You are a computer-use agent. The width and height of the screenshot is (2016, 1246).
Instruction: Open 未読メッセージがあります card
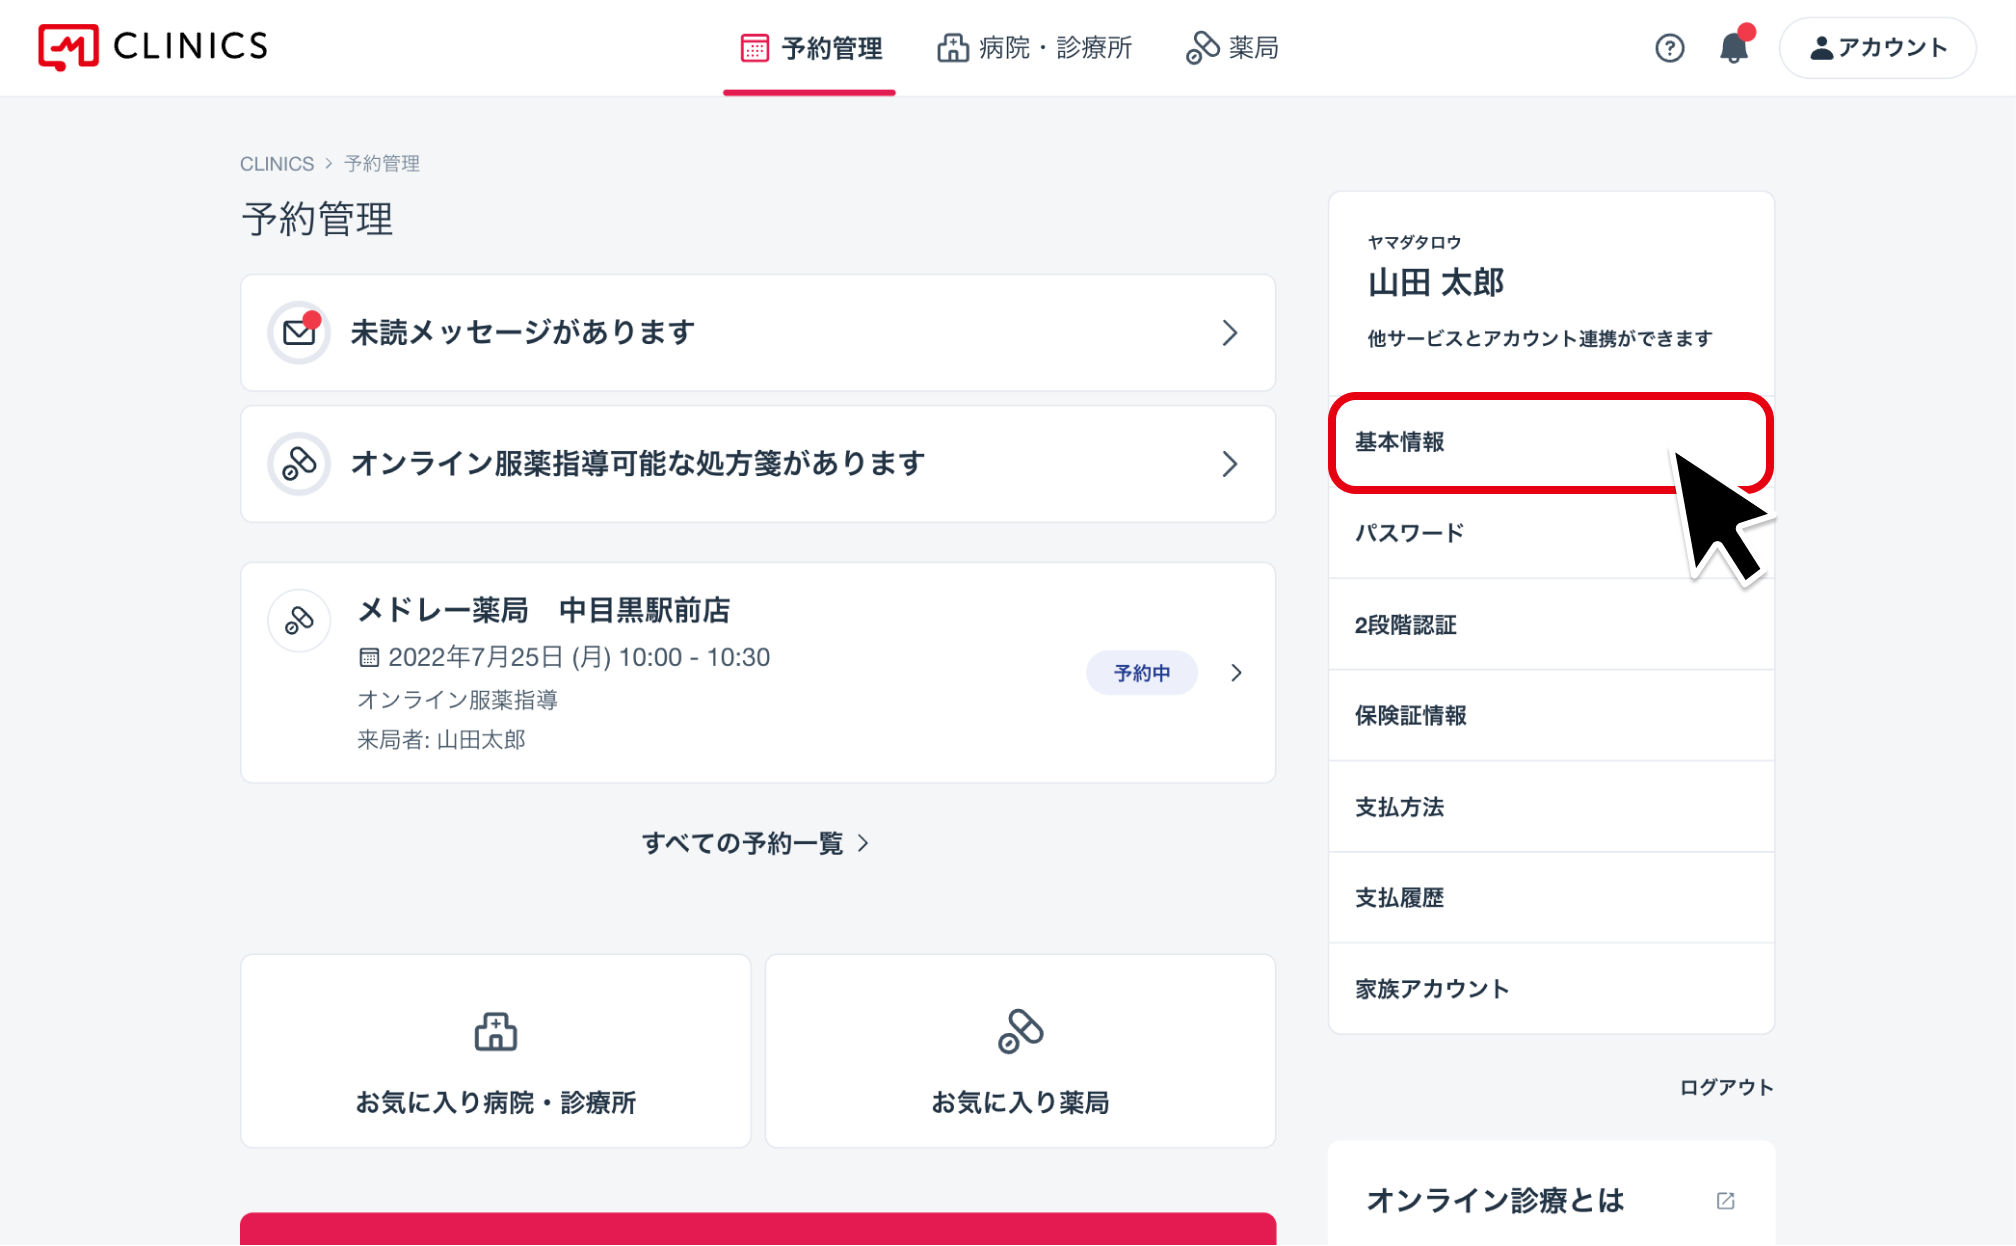tap(758, 333)
